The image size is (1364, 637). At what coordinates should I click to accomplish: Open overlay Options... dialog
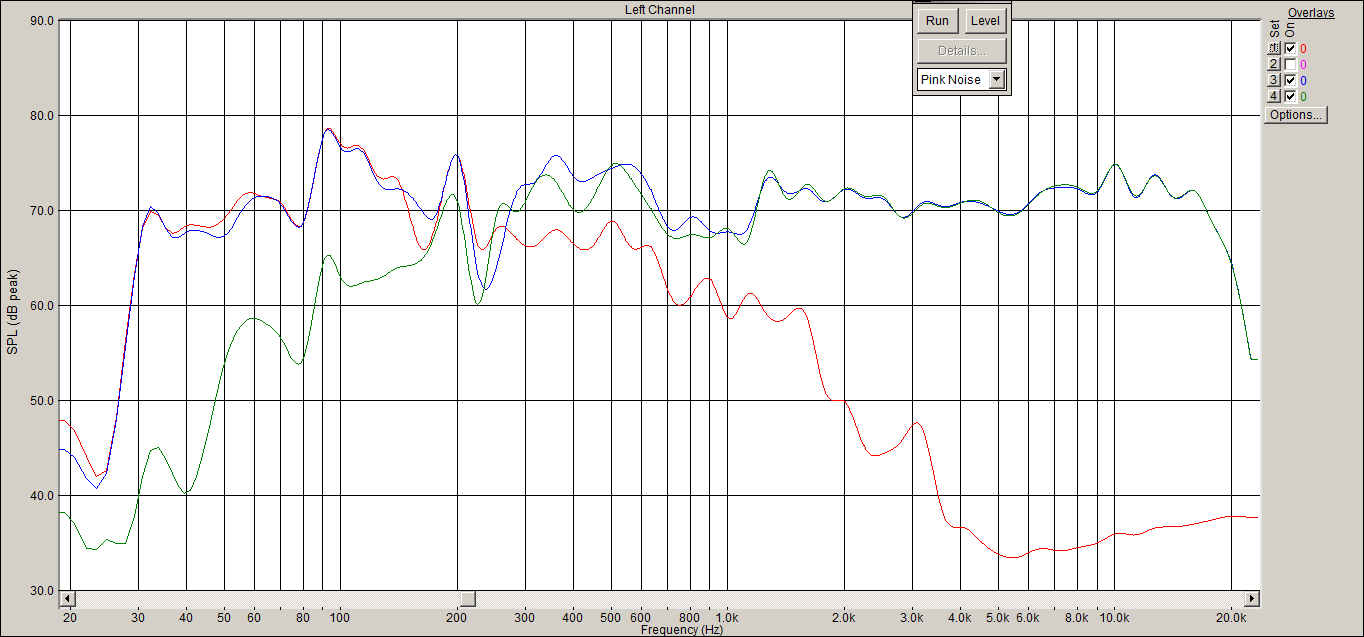1296,115
